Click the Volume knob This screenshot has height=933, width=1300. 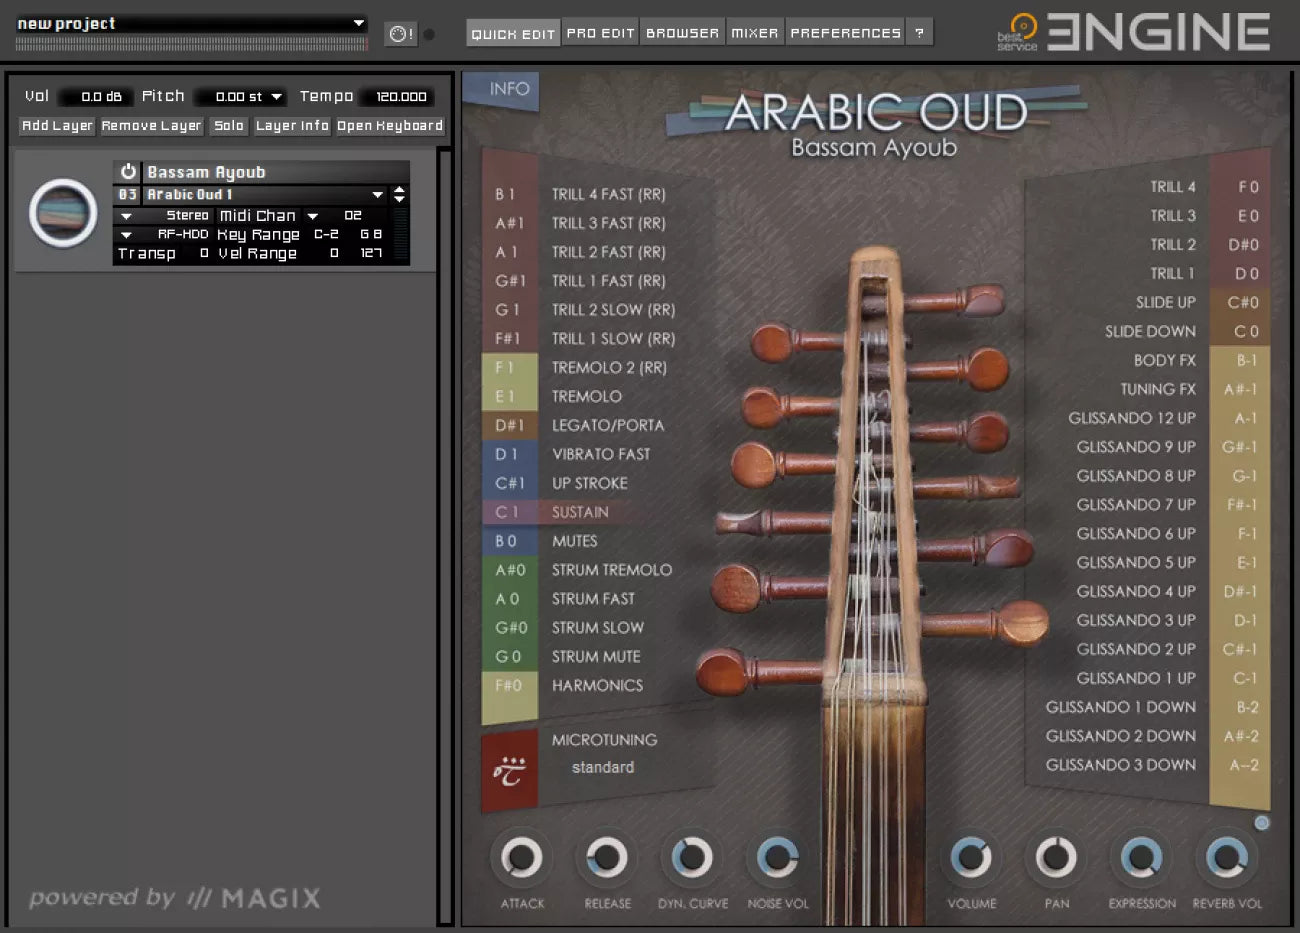click(971, 858)
